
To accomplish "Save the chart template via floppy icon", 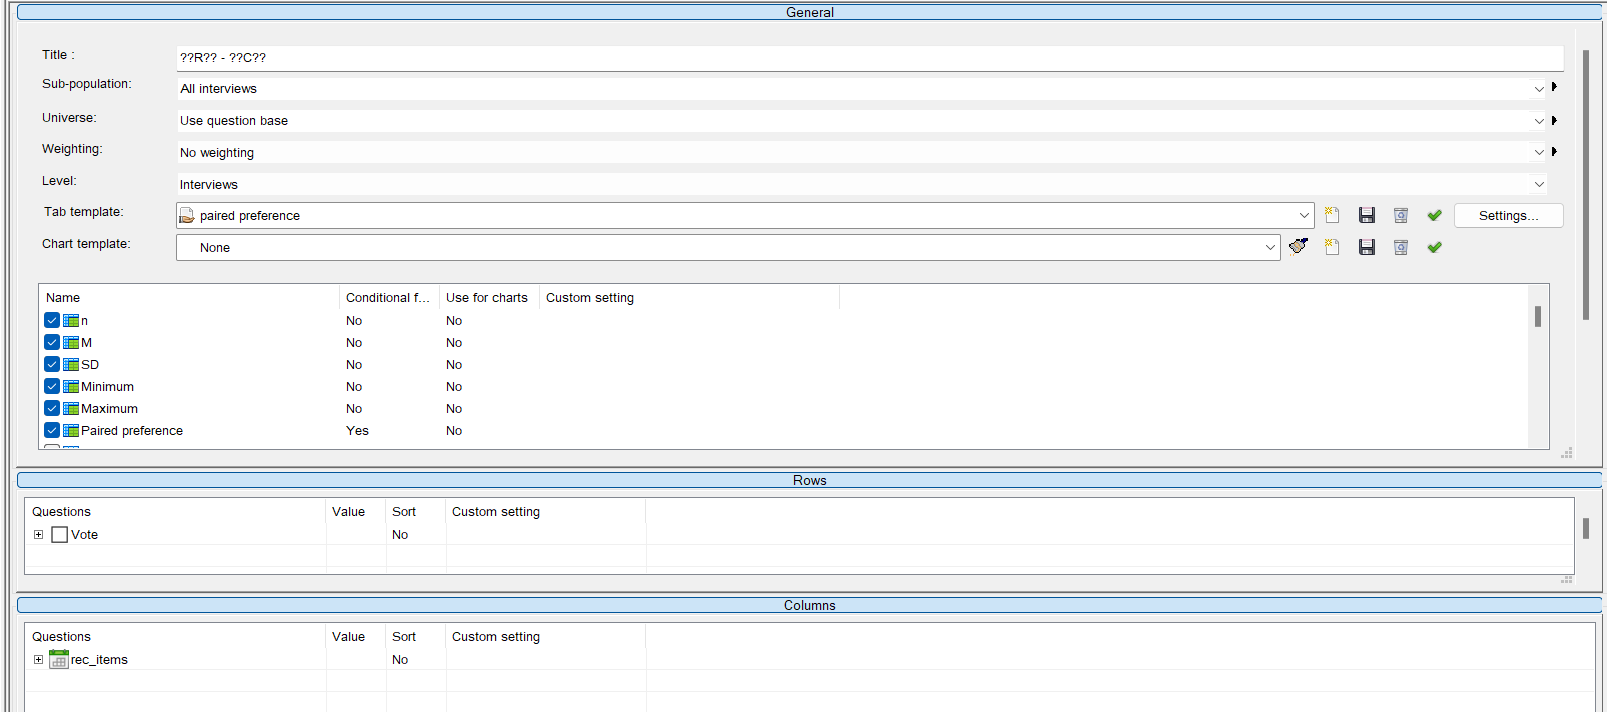I will tap(1367, 247).
